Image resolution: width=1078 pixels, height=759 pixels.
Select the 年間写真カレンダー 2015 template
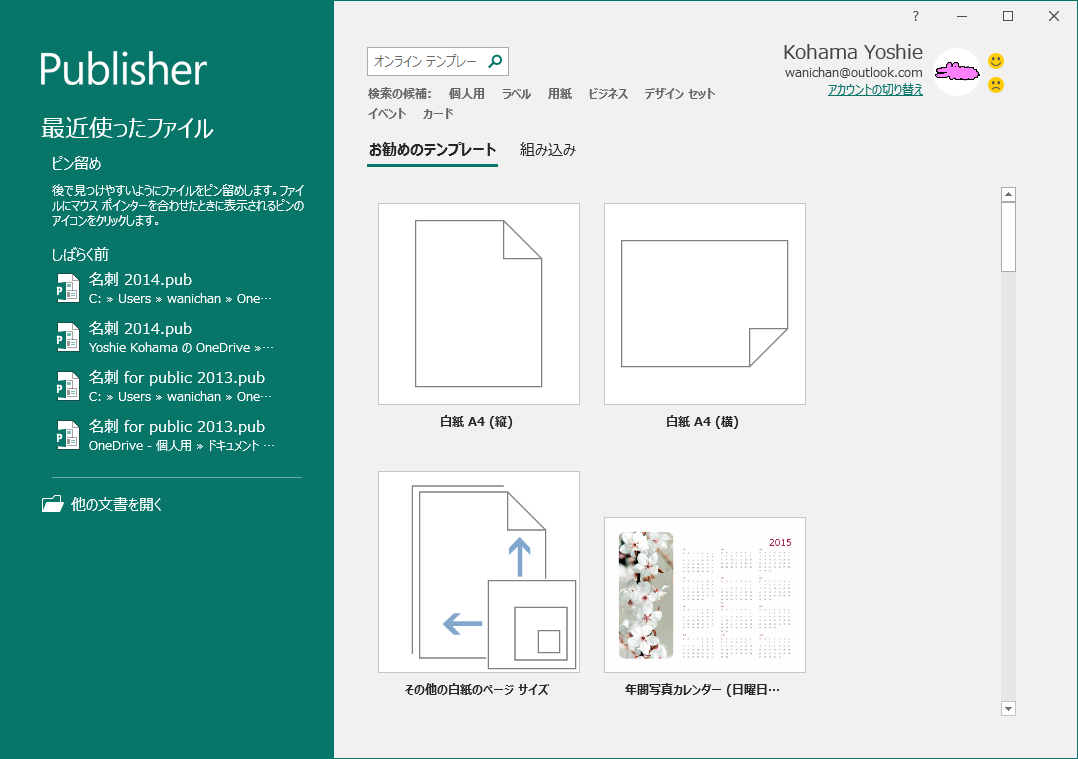(705, 595)
